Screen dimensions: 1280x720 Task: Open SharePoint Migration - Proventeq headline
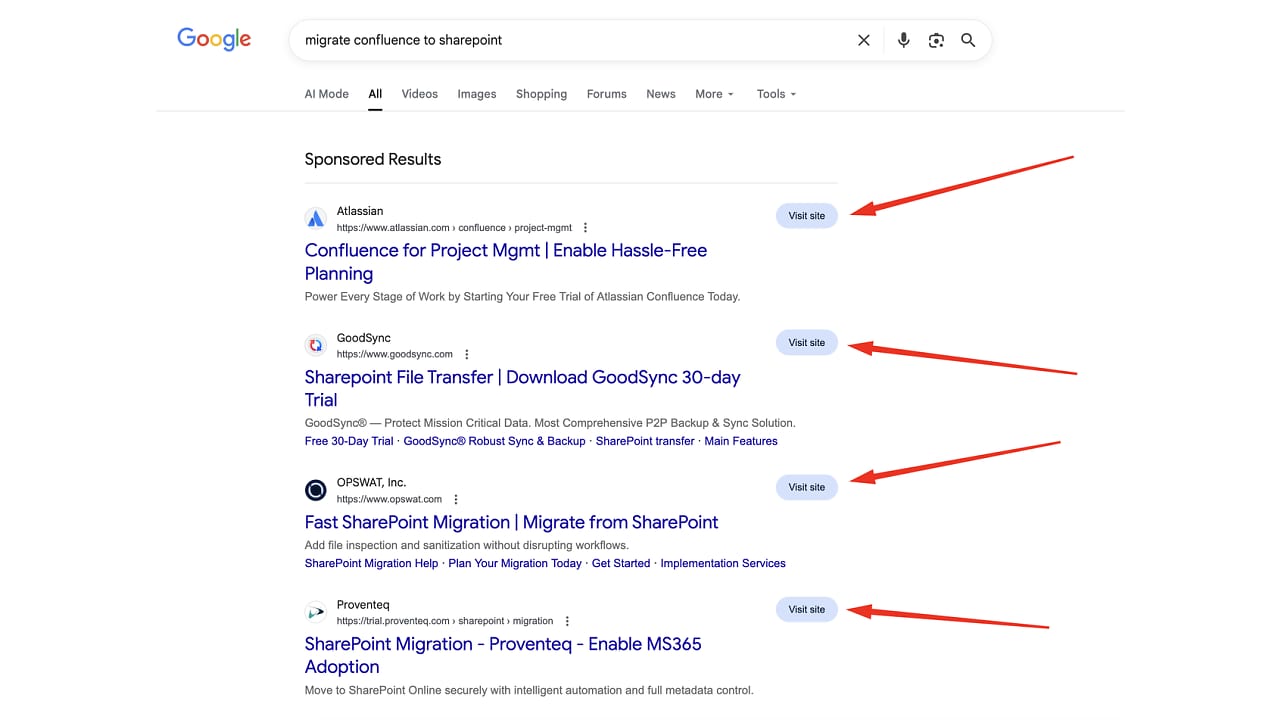[503, 655]
